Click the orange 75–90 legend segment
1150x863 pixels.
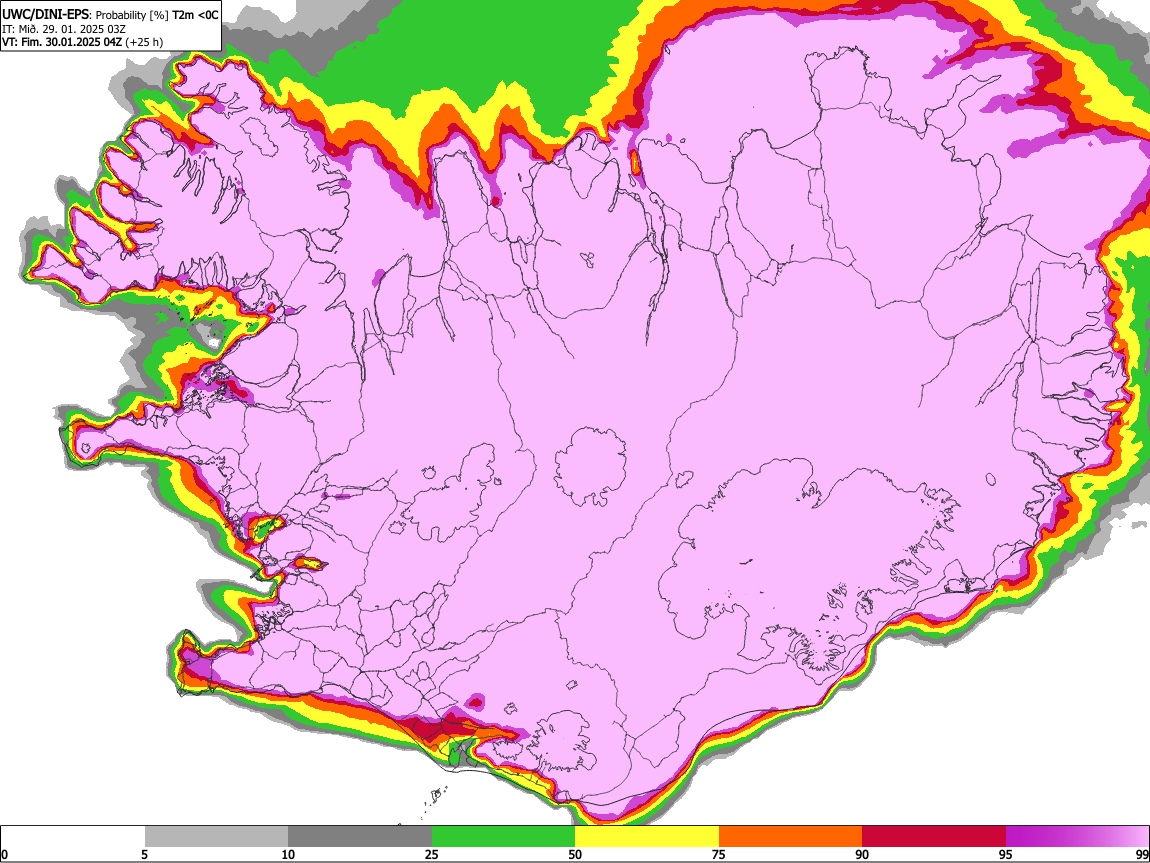[x=790, y=837]
